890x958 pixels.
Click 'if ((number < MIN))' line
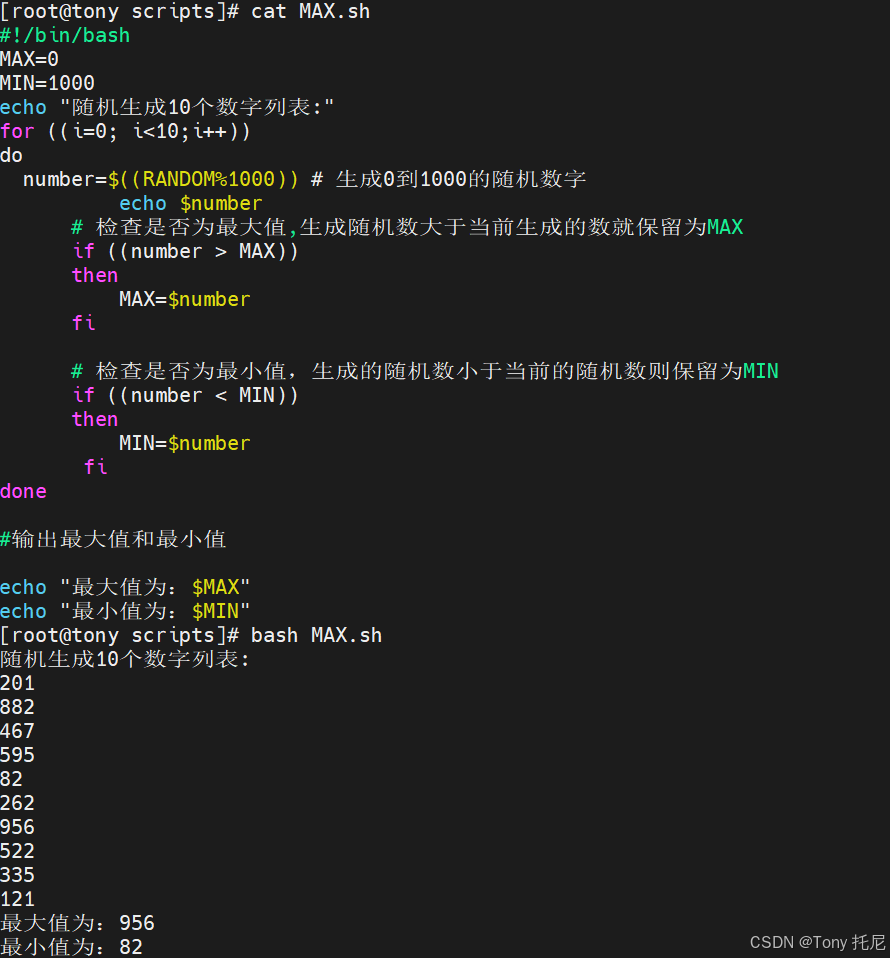[x=185, y=395]
